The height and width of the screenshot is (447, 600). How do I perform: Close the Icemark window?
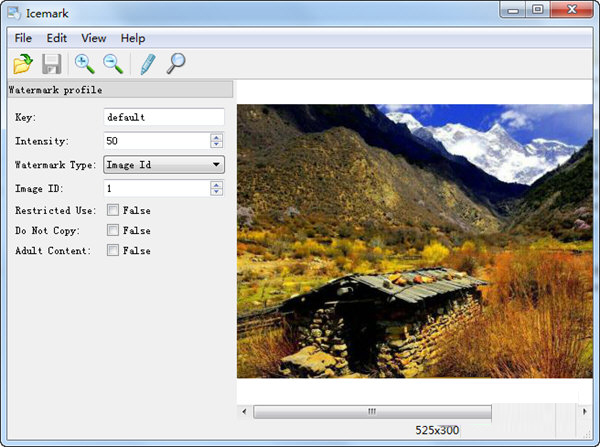point(572,10)
